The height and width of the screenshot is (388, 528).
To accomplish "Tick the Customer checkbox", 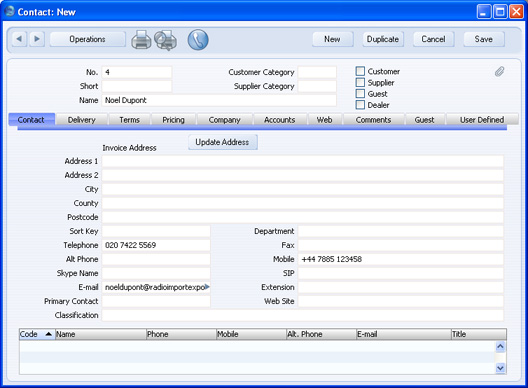I will tap(360, 71).
